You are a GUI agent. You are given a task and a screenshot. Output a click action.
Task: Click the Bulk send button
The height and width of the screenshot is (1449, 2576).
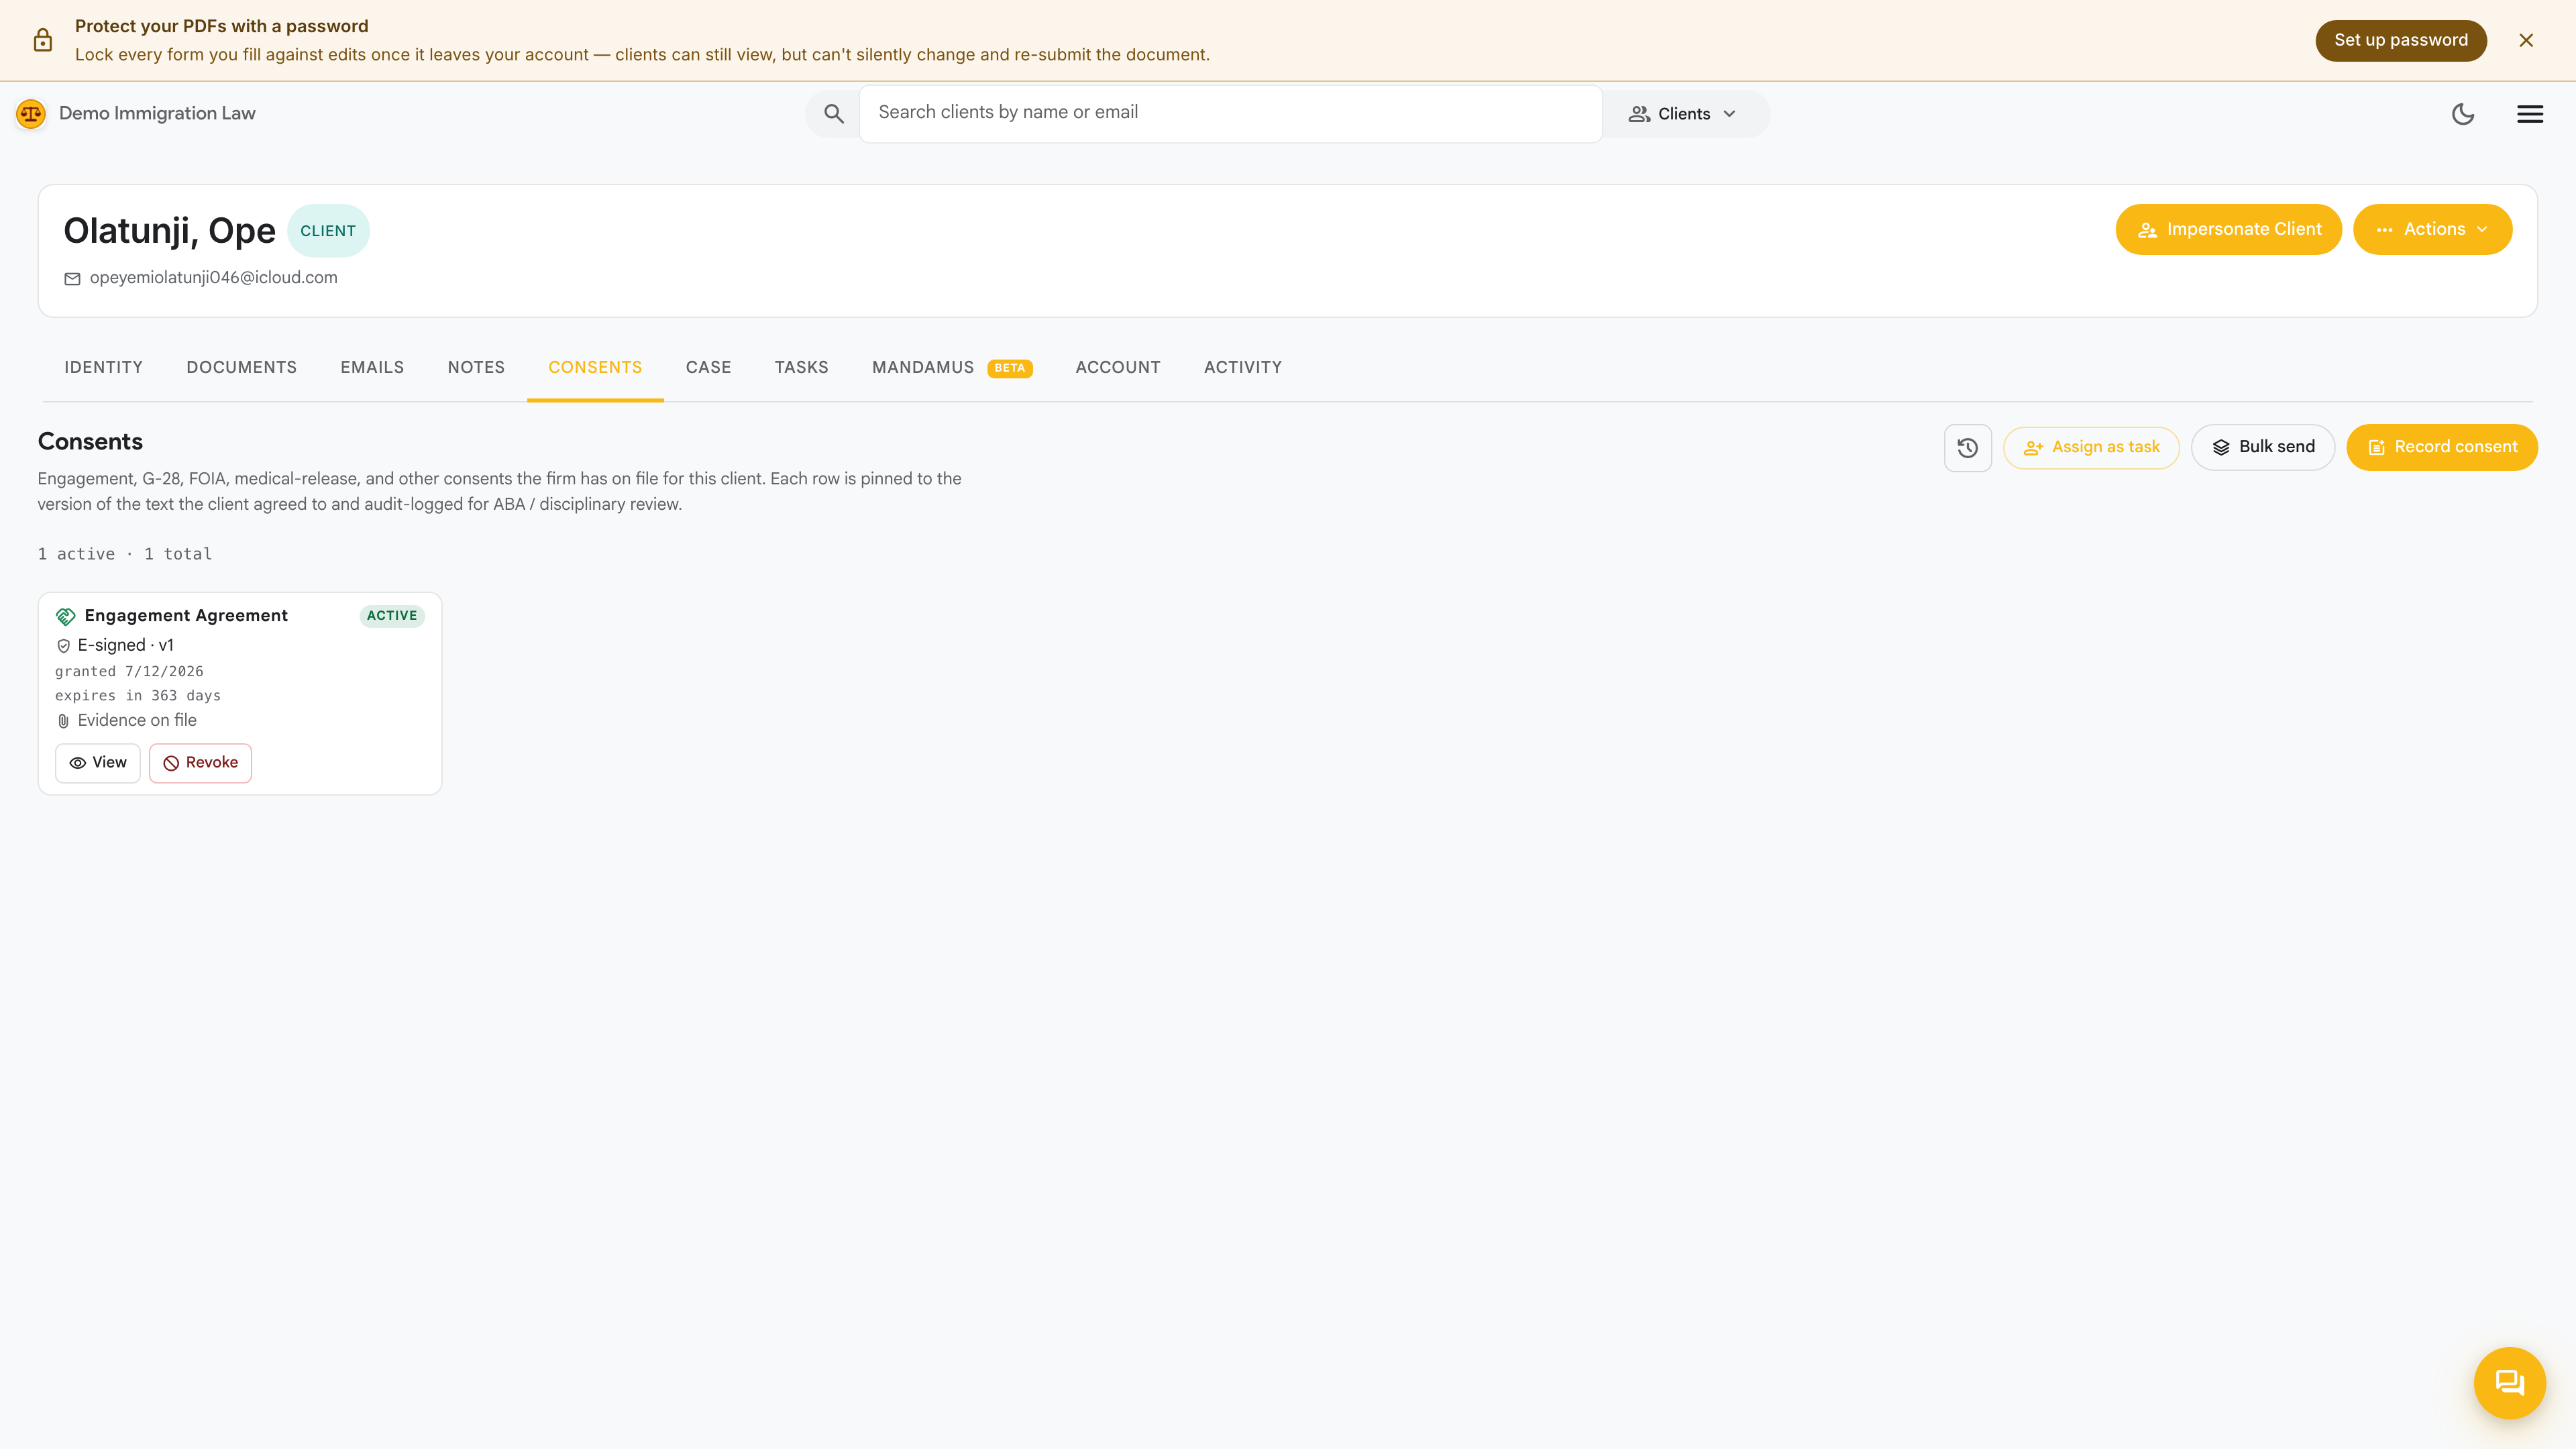[x=2262, y=448]
